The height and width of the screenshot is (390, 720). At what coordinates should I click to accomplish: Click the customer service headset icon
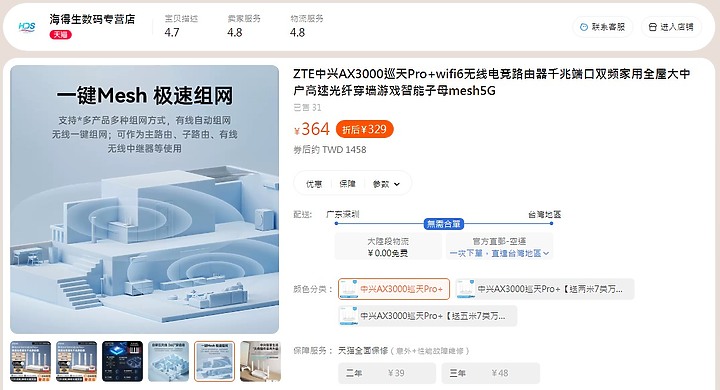[x=584, y=27]
